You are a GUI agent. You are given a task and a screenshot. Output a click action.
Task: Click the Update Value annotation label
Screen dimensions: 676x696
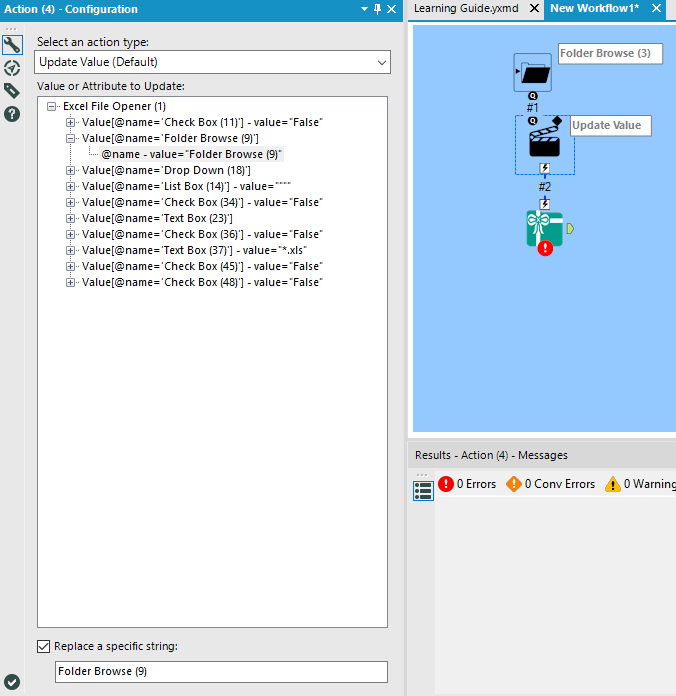[611, 126]
